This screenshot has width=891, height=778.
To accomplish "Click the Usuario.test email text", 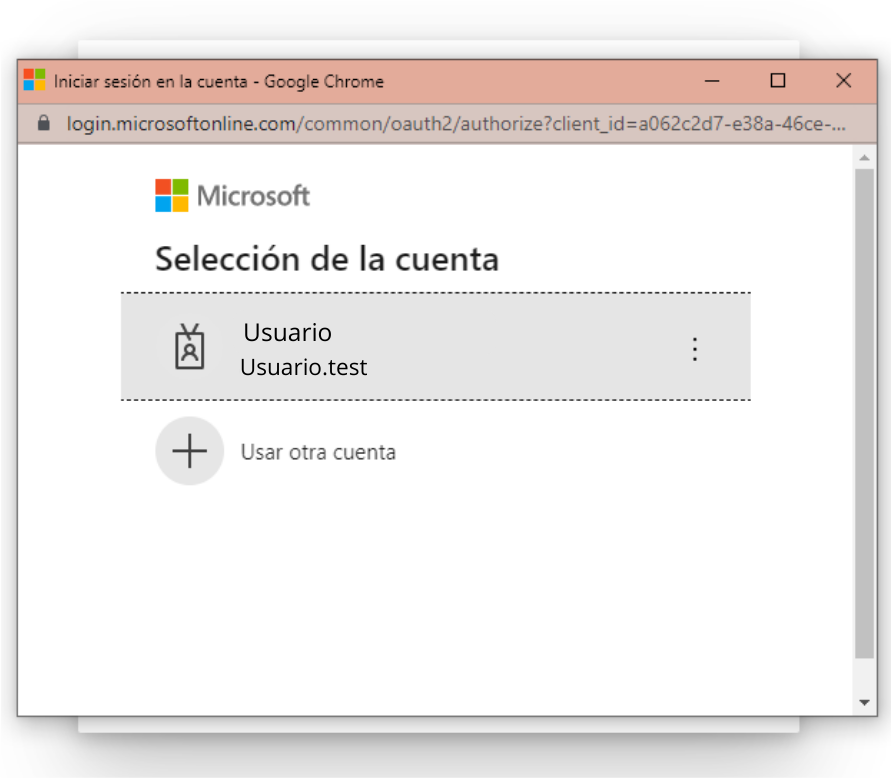I will pyautogui.click(x=303, y=367).
